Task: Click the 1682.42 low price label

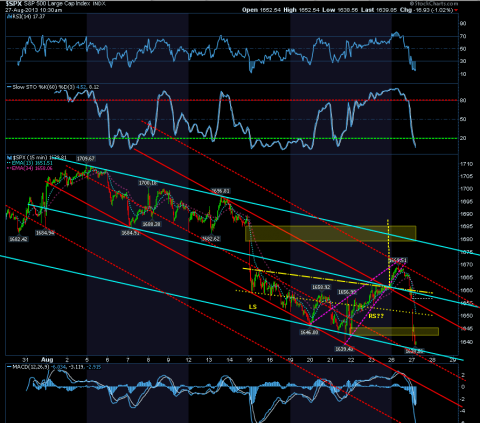Action: [x=19, y=239]
